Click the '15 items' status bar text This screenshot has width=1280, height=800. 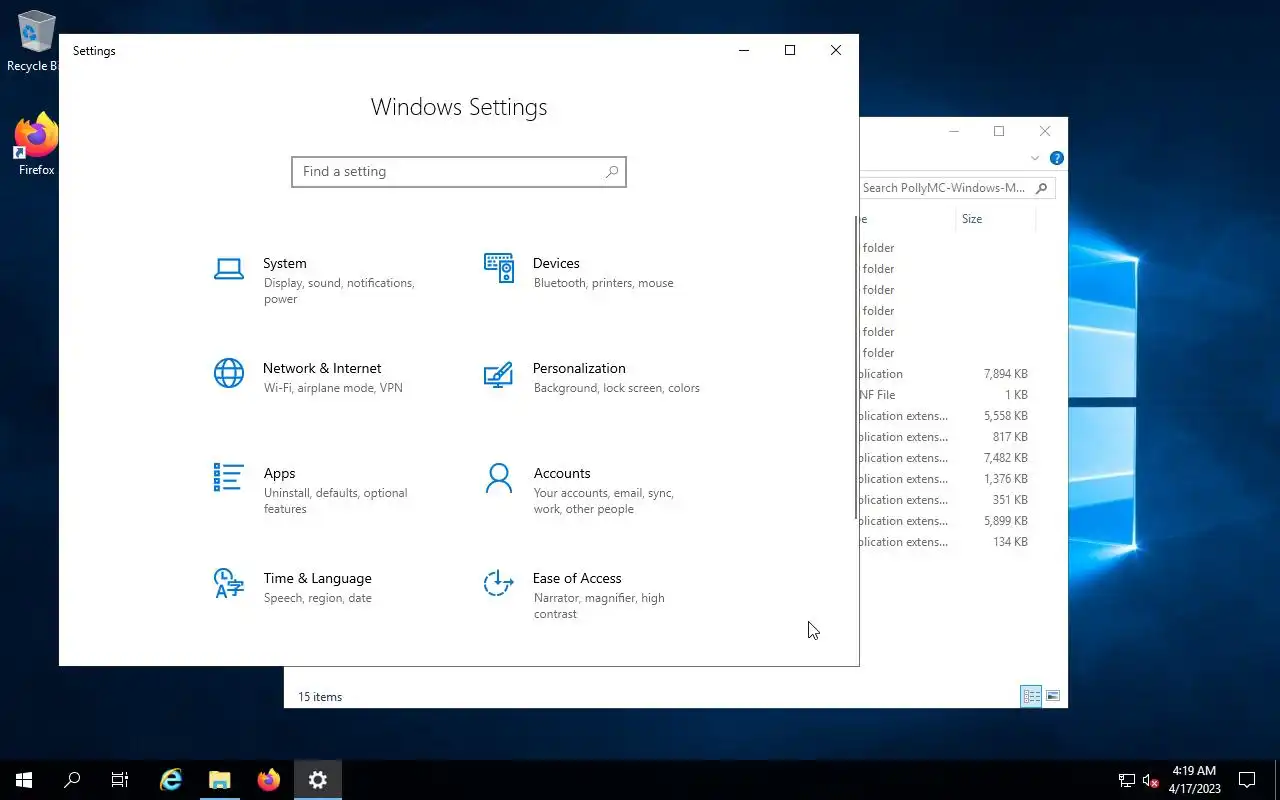point(320,697)
